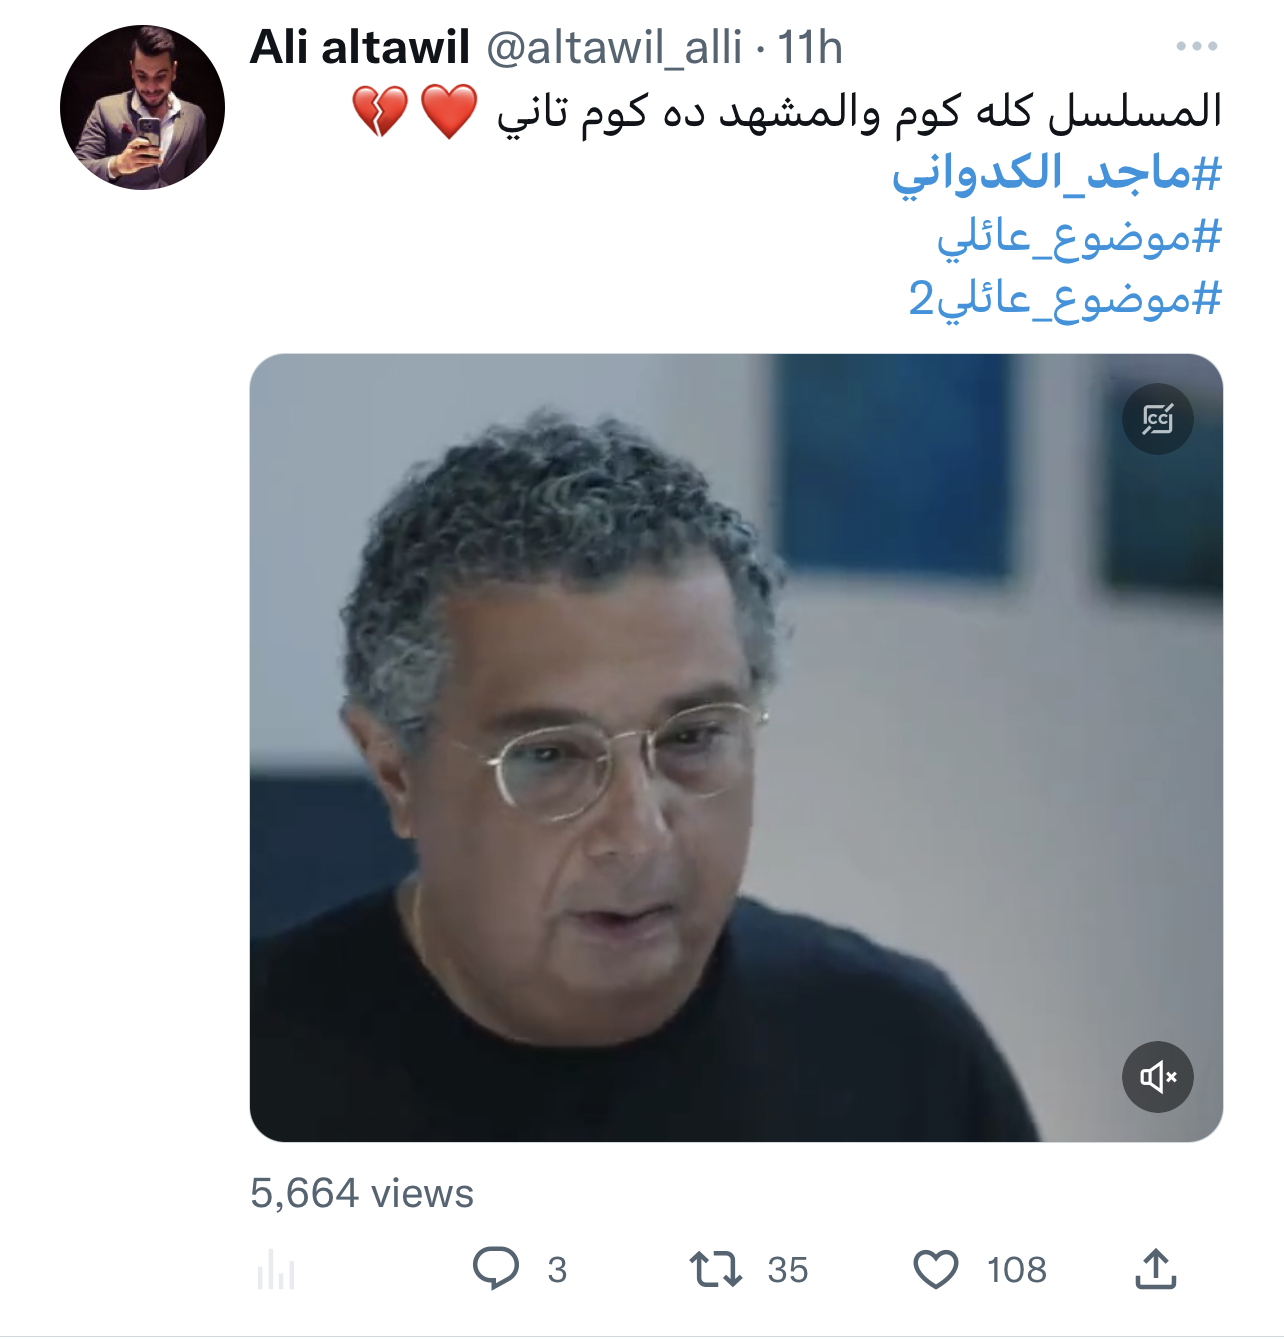
Task: Click the like count 108
Action: pyautogui.click(x=1016, y=1270)
